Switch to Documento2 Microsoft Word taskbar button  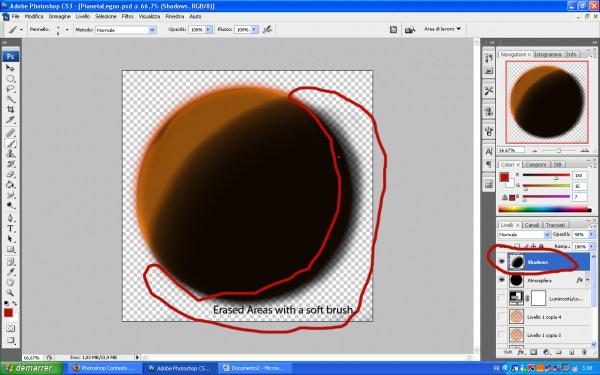254,368
